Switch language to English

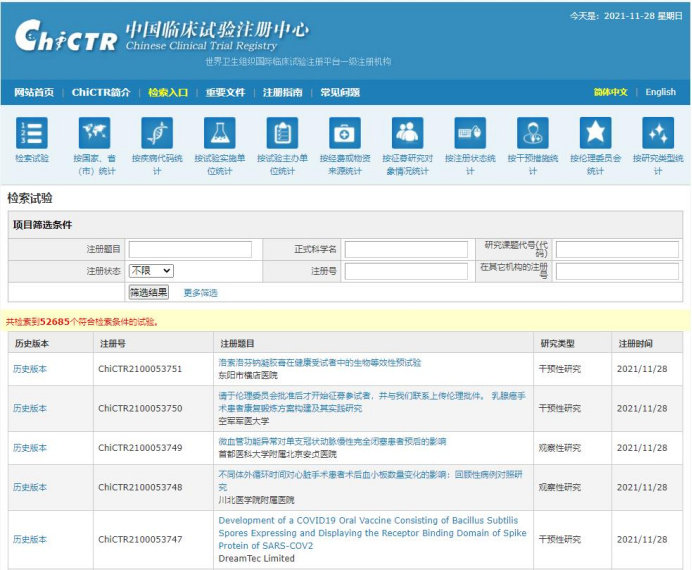660,92
